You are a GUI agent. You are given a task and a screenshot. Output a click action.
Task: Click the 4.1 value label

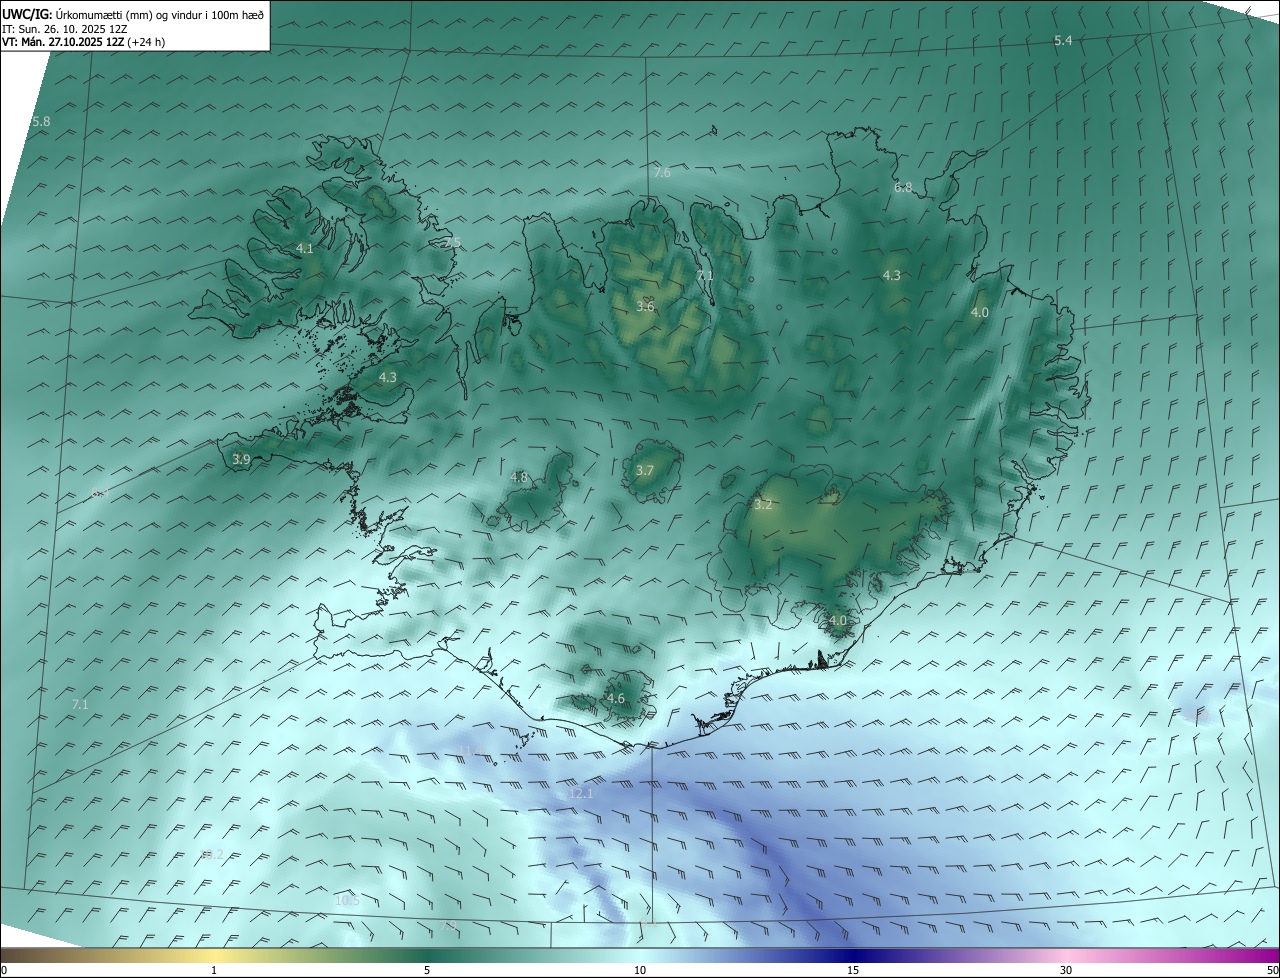pos(305,249)
